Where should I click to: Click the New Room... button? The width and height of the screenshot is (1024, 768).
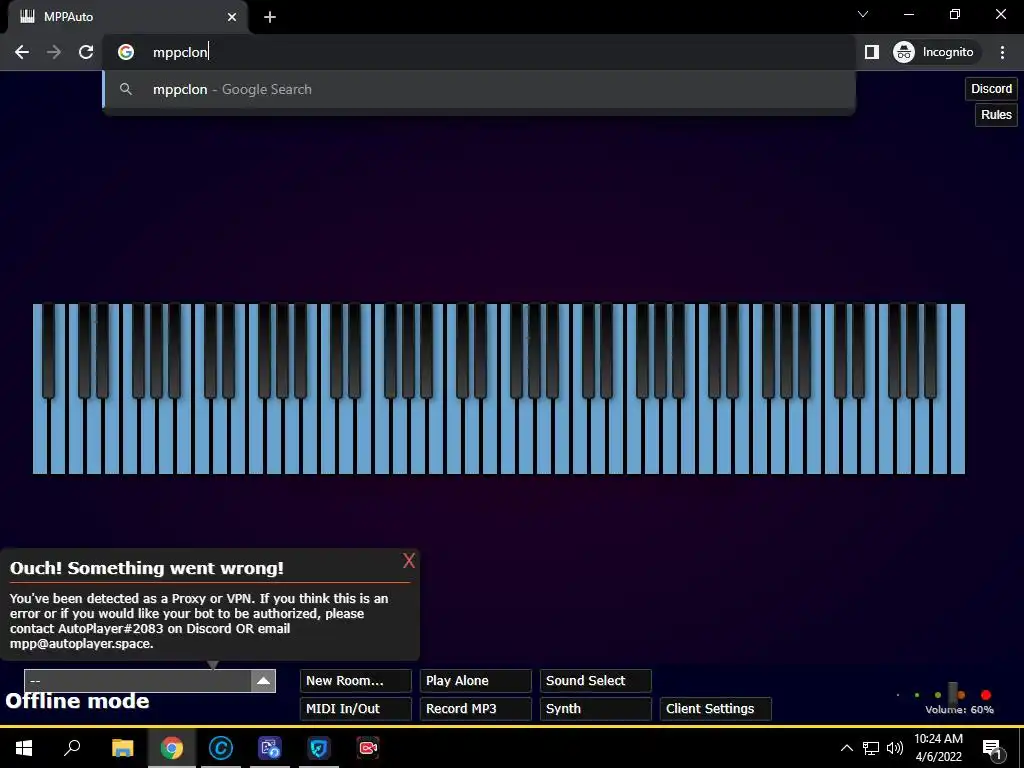(x=355, y=680)
